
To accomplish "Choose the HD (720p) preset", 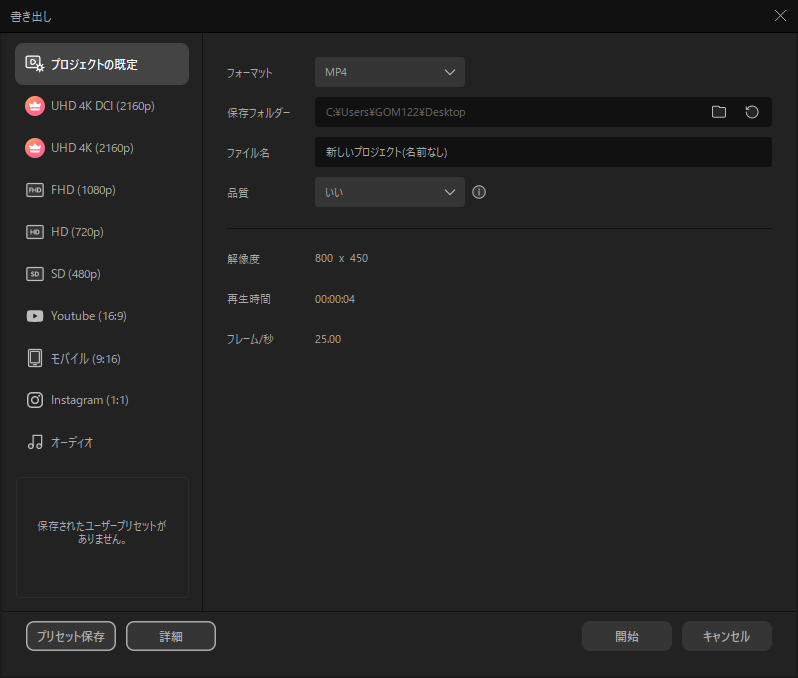I will (77, 232).
